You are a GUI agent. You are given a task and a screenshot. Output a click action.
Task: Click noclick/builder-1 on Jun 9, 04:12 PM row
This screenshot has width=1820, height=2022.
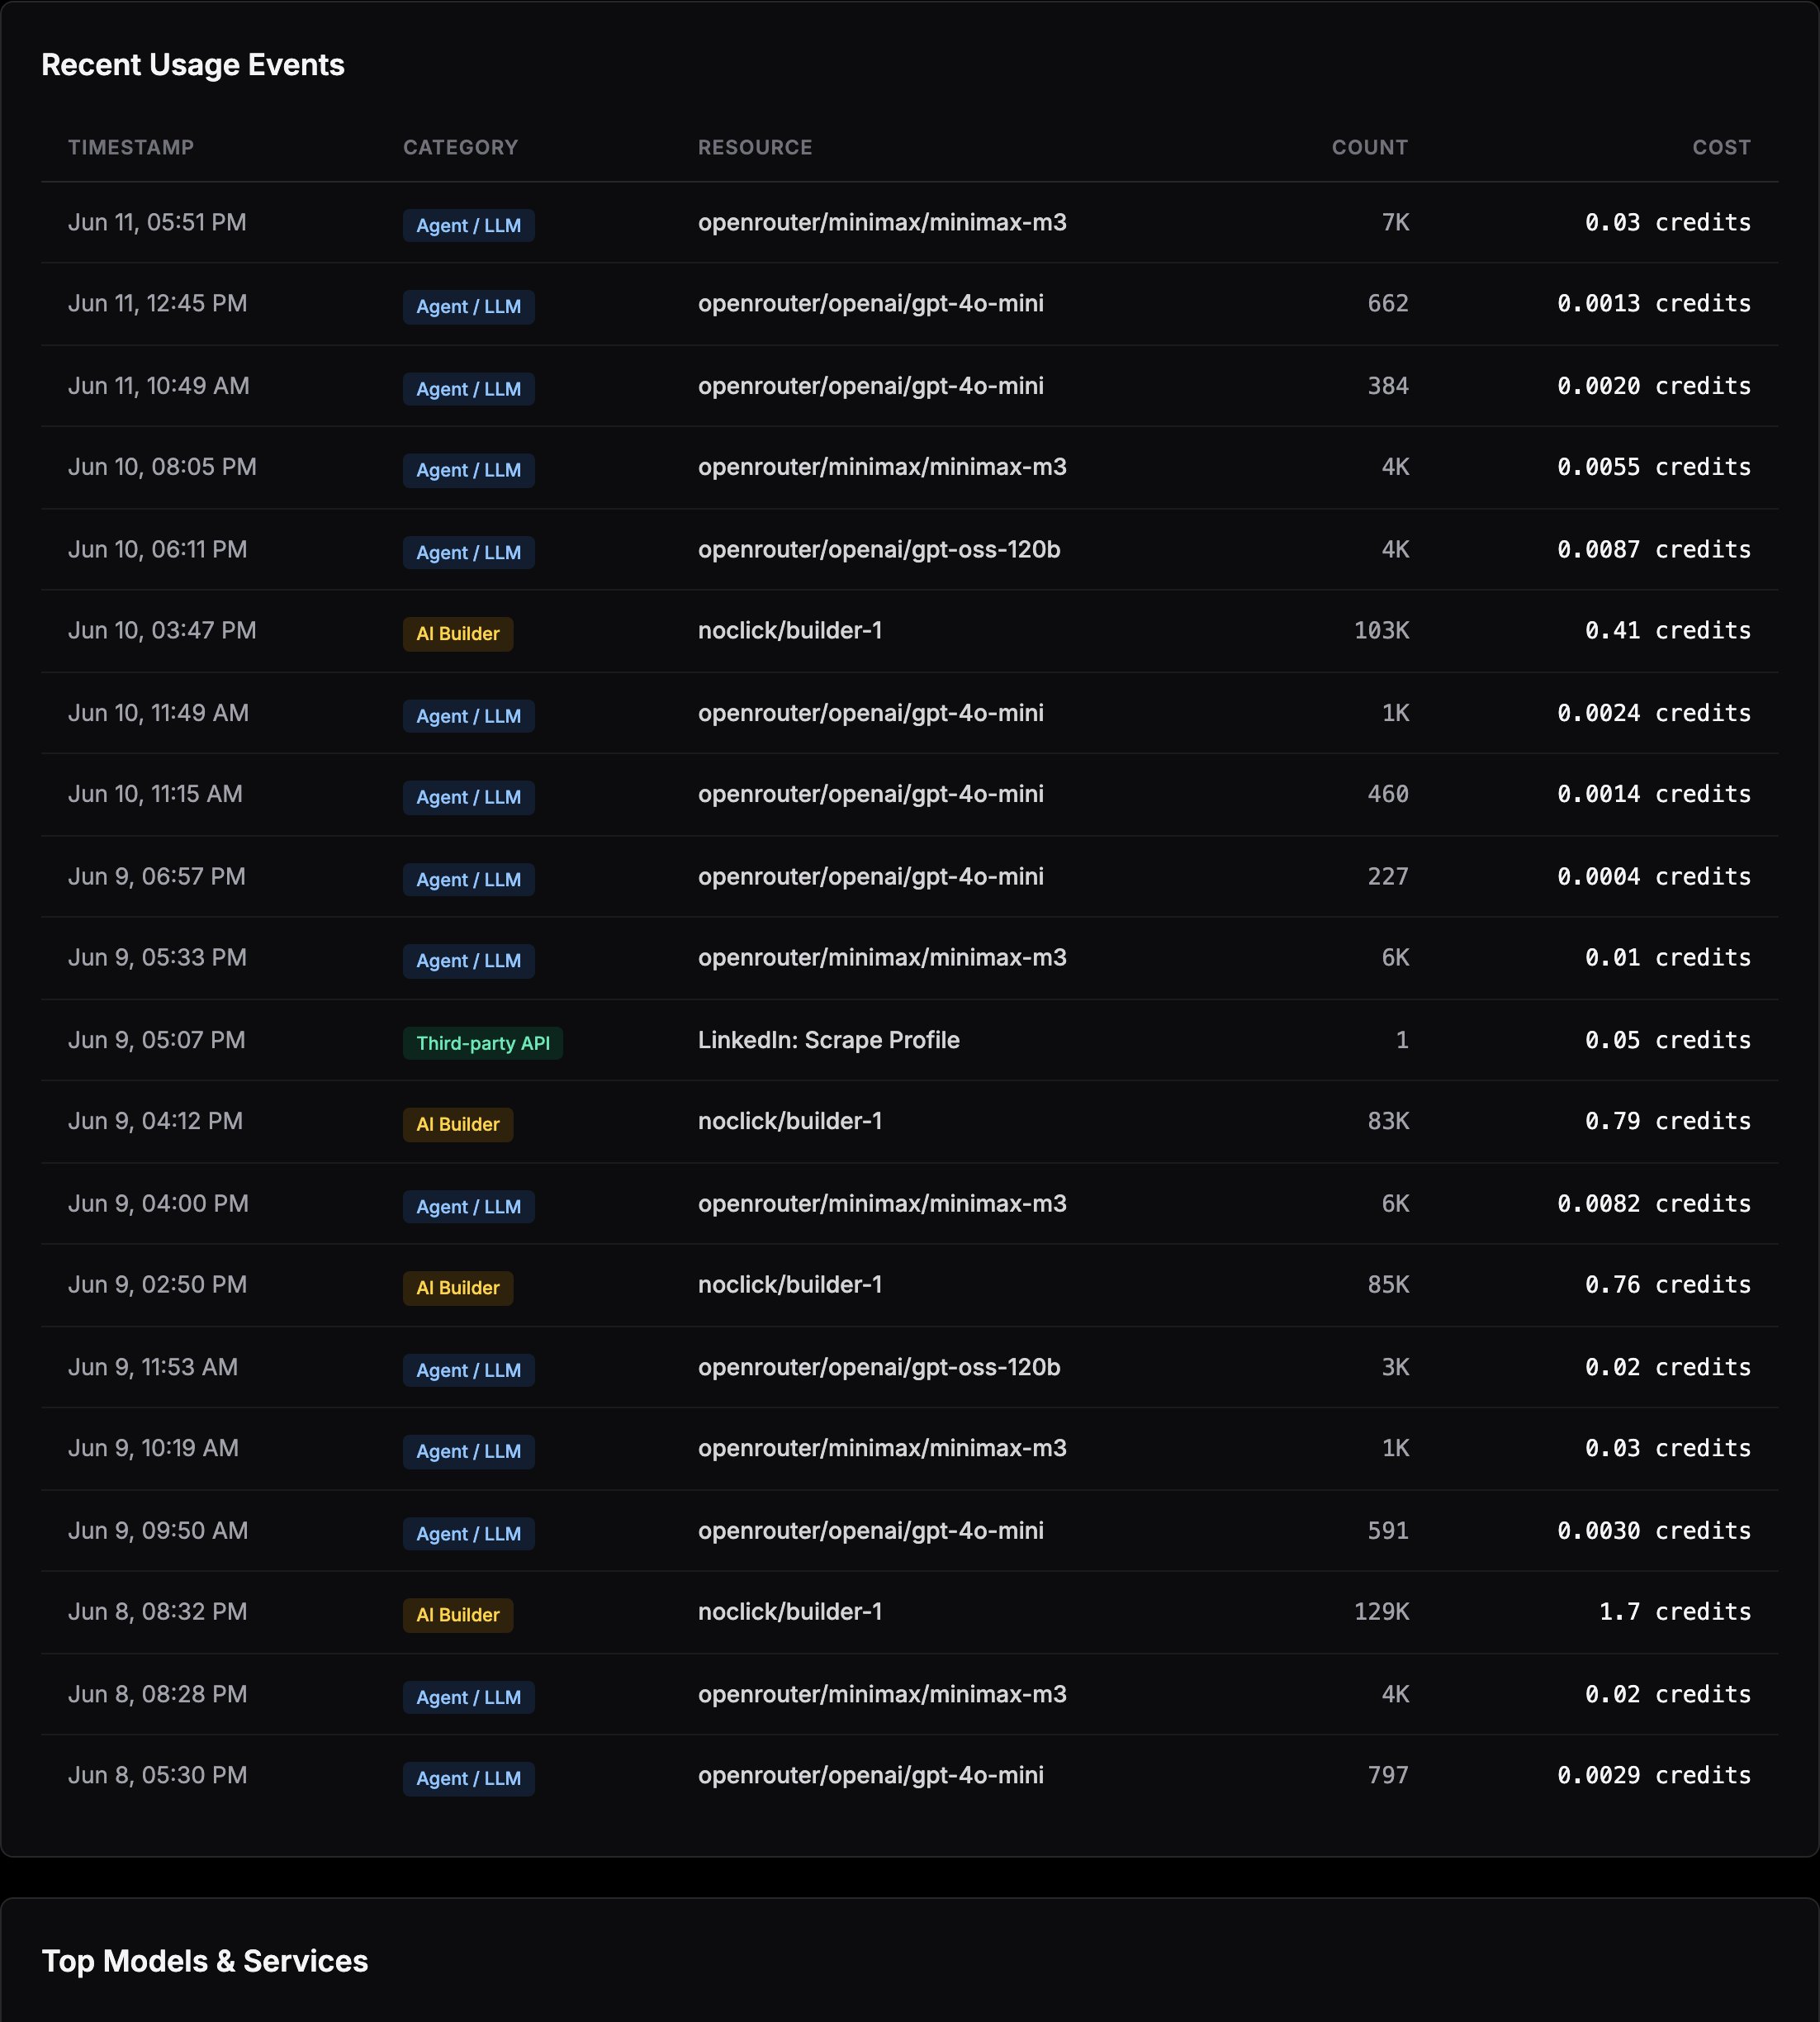(790, 1121)
